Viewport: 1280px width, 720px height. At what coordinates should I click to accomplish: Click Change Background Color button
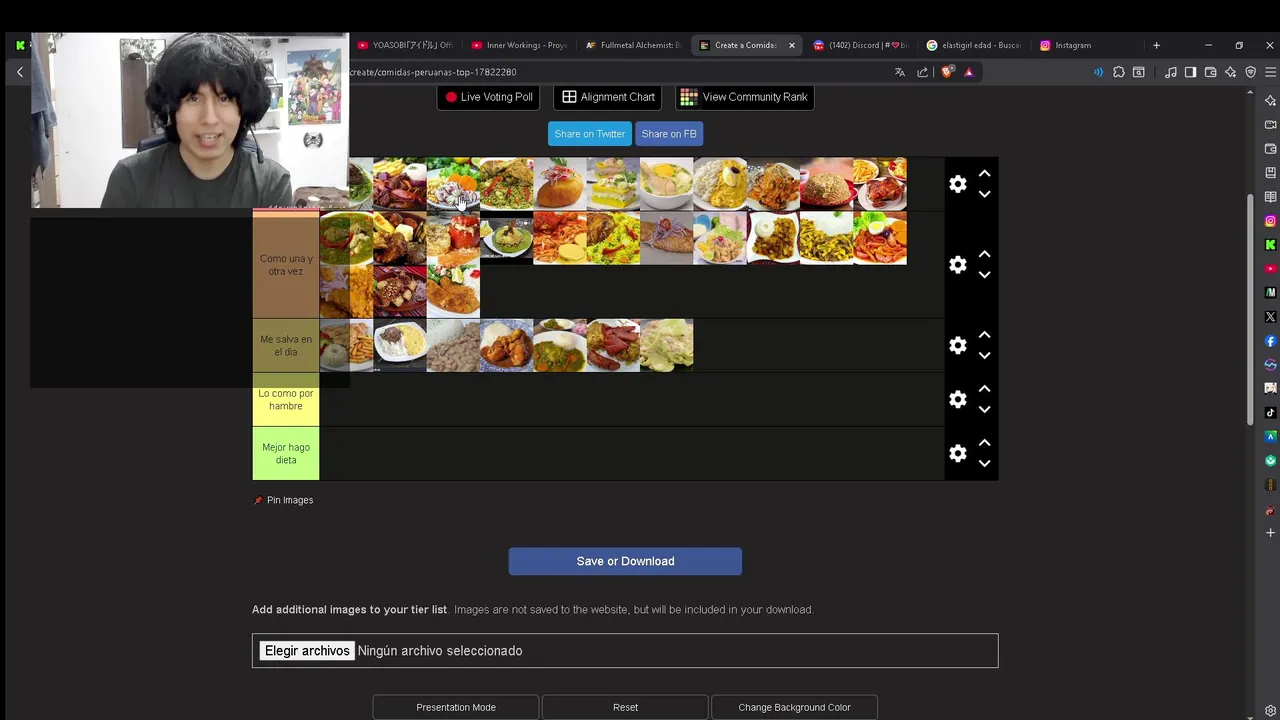point(794,707)
